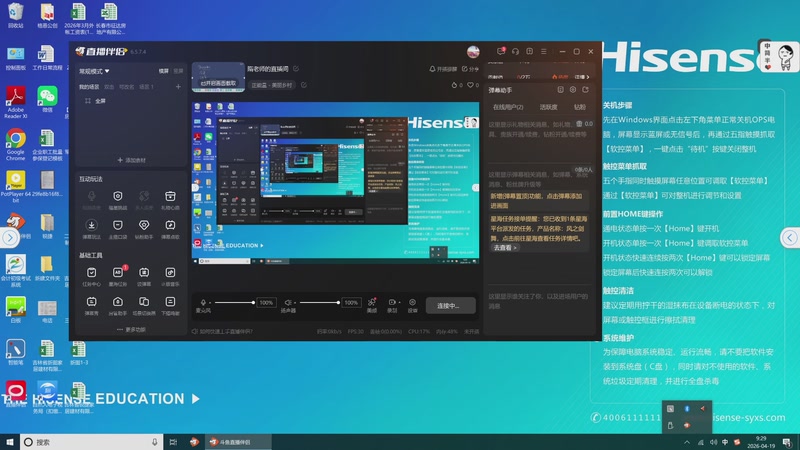The height and width of the screenshot is (450, 800).
Task: Click the 录制 record icon
Action: point(392,302)
